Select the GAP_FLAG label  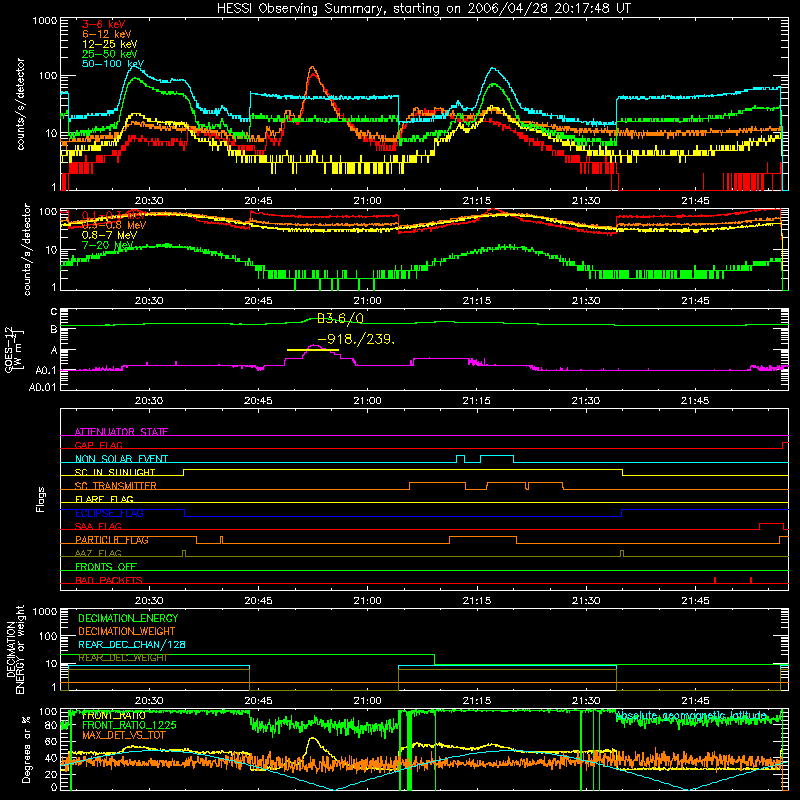pyautogui.click(x=98, y=445)
